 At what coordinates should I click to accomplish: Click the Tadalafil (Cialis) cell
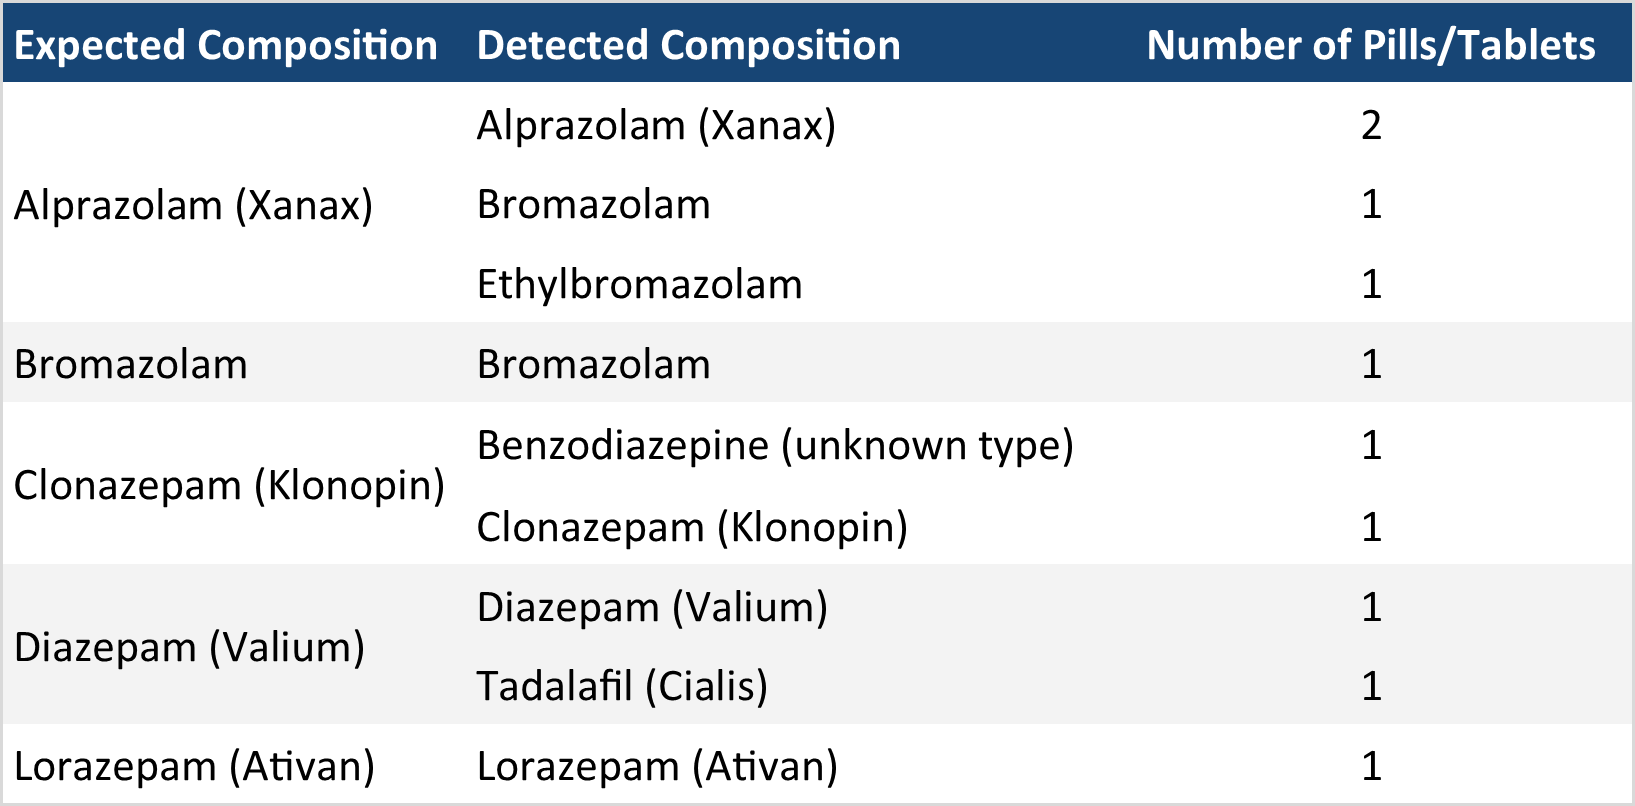pyautogui.click(x=622, y=687)
